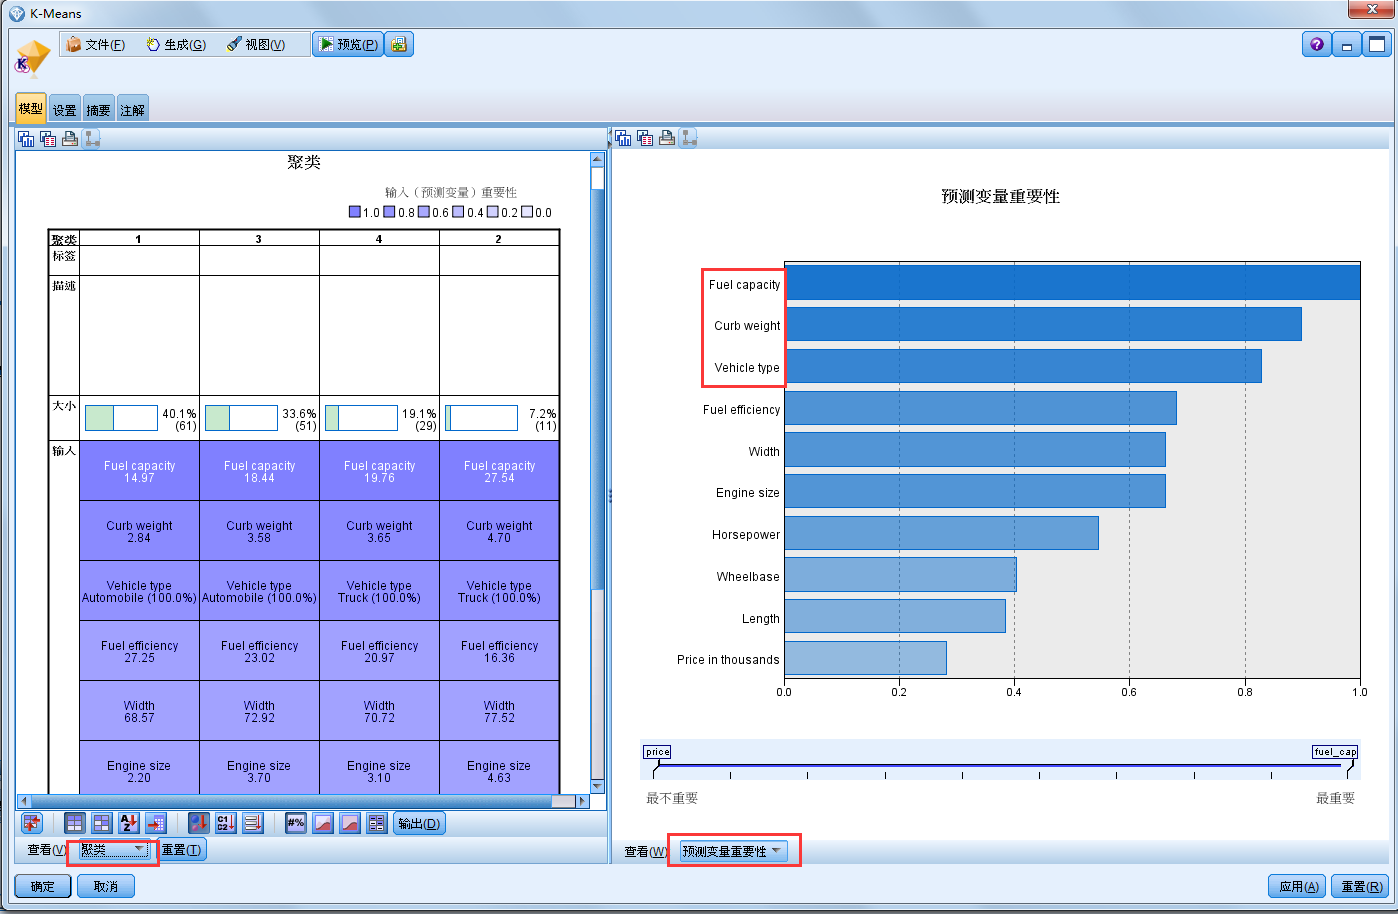1398x914 pixels.
Task: Print the cluster view from left panel toolbar
Action: [x=70, y=139]
